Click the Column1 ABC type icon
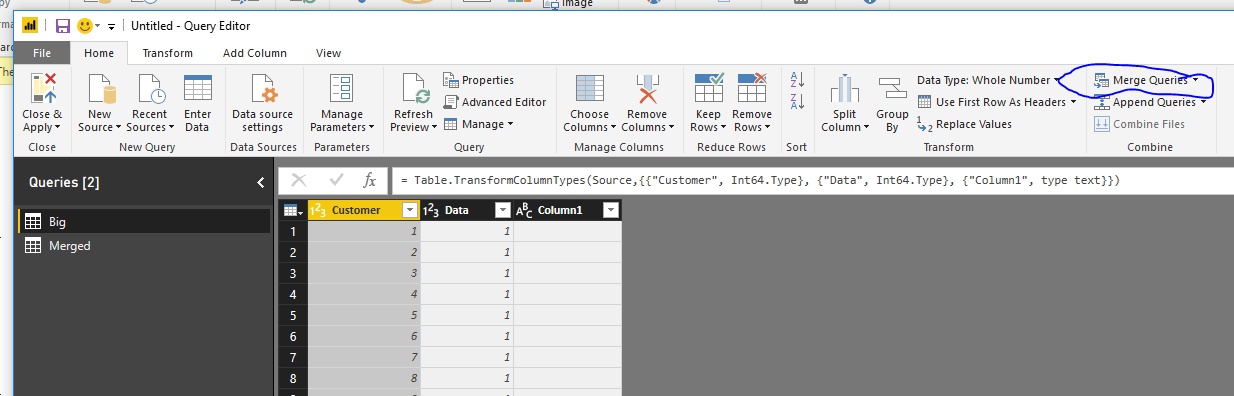 [525, 210]
